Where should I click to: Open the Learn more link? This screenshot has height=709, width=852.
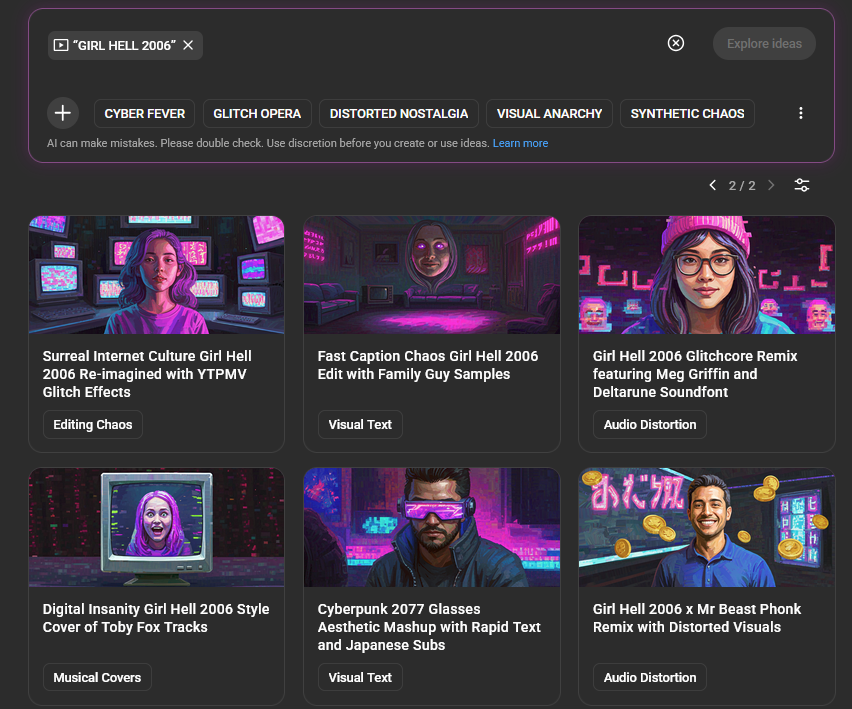coord(520,143)
